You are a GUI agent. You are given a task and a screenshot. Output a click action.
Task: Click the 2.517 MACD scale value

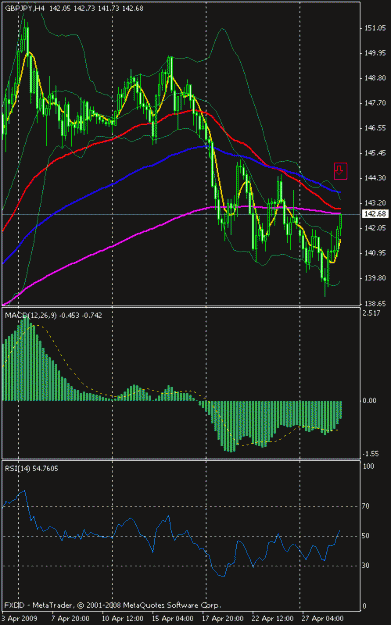[371, 313]
